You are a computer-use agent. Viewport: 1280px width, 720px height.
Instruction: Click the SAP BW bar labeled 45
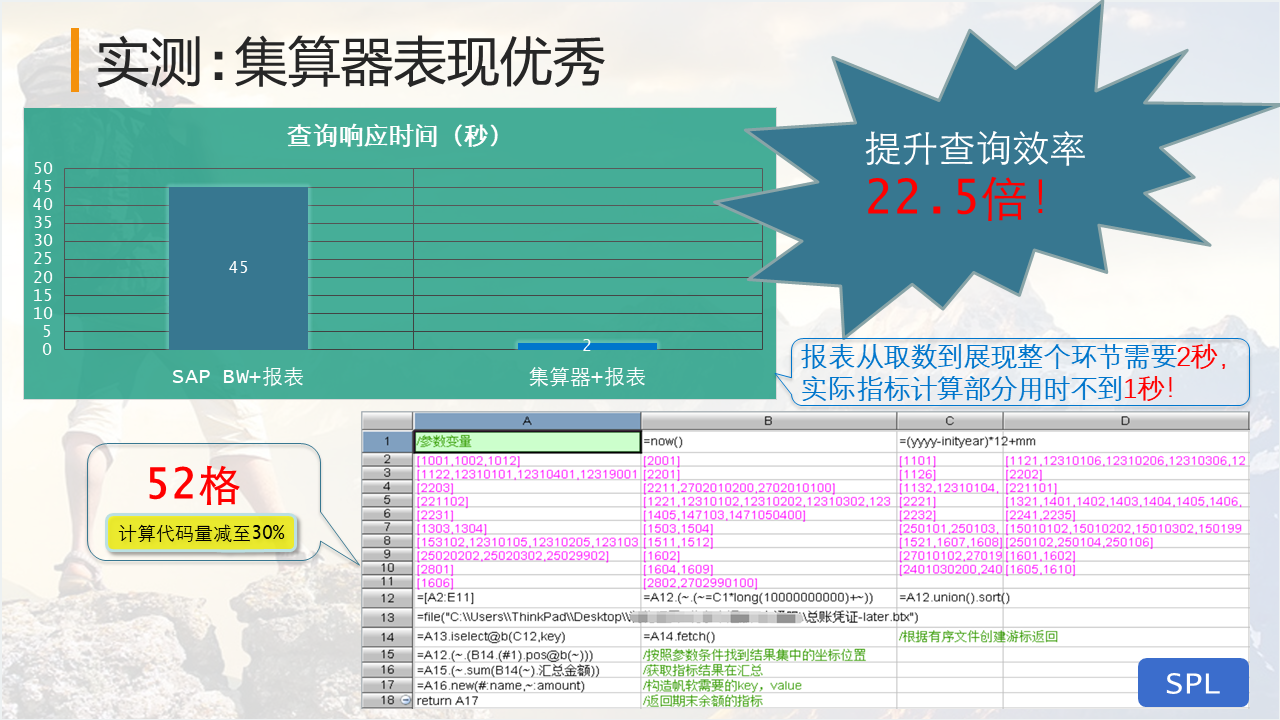point(238,267)
